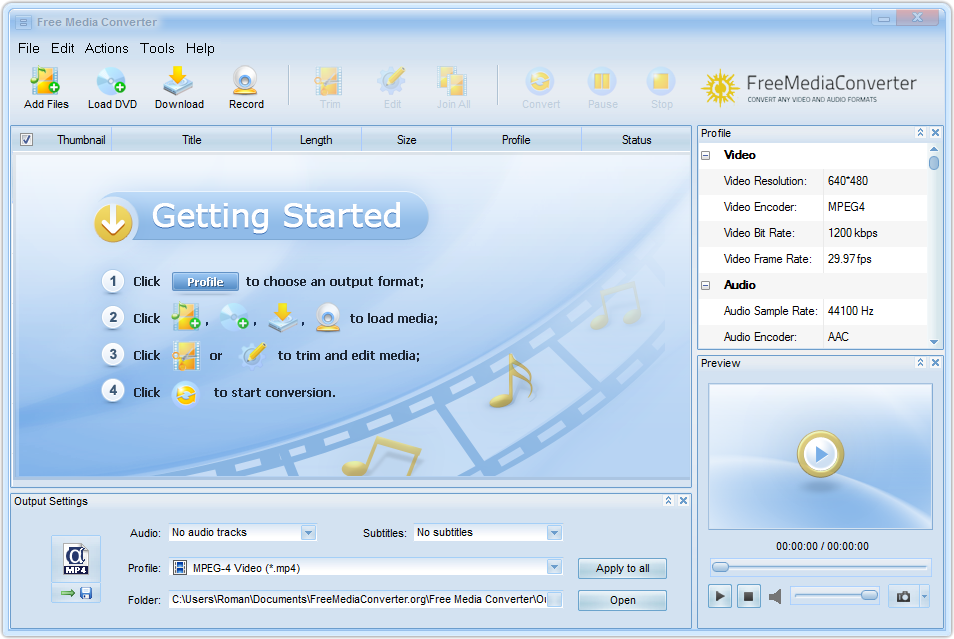Open the Profile format dropdown
The image size is (954, 639).
click(554, 567)
